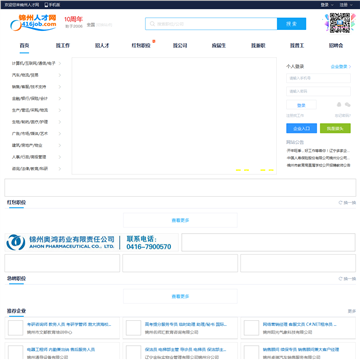Screen dimensions: 360x360
Task: Expand the 计算机/互联网 category arrow
Action: tap(60, 63)
